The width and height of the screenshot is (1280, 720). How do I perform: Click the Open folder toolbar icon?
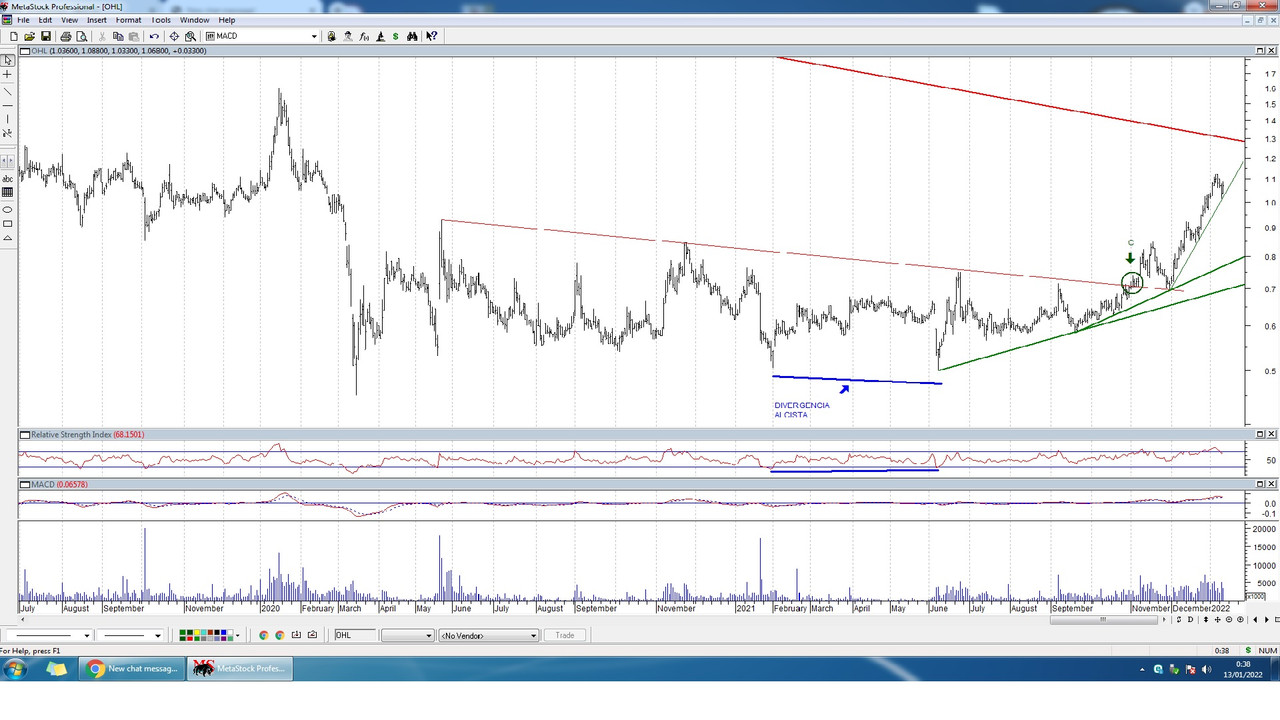pos(30,36)
